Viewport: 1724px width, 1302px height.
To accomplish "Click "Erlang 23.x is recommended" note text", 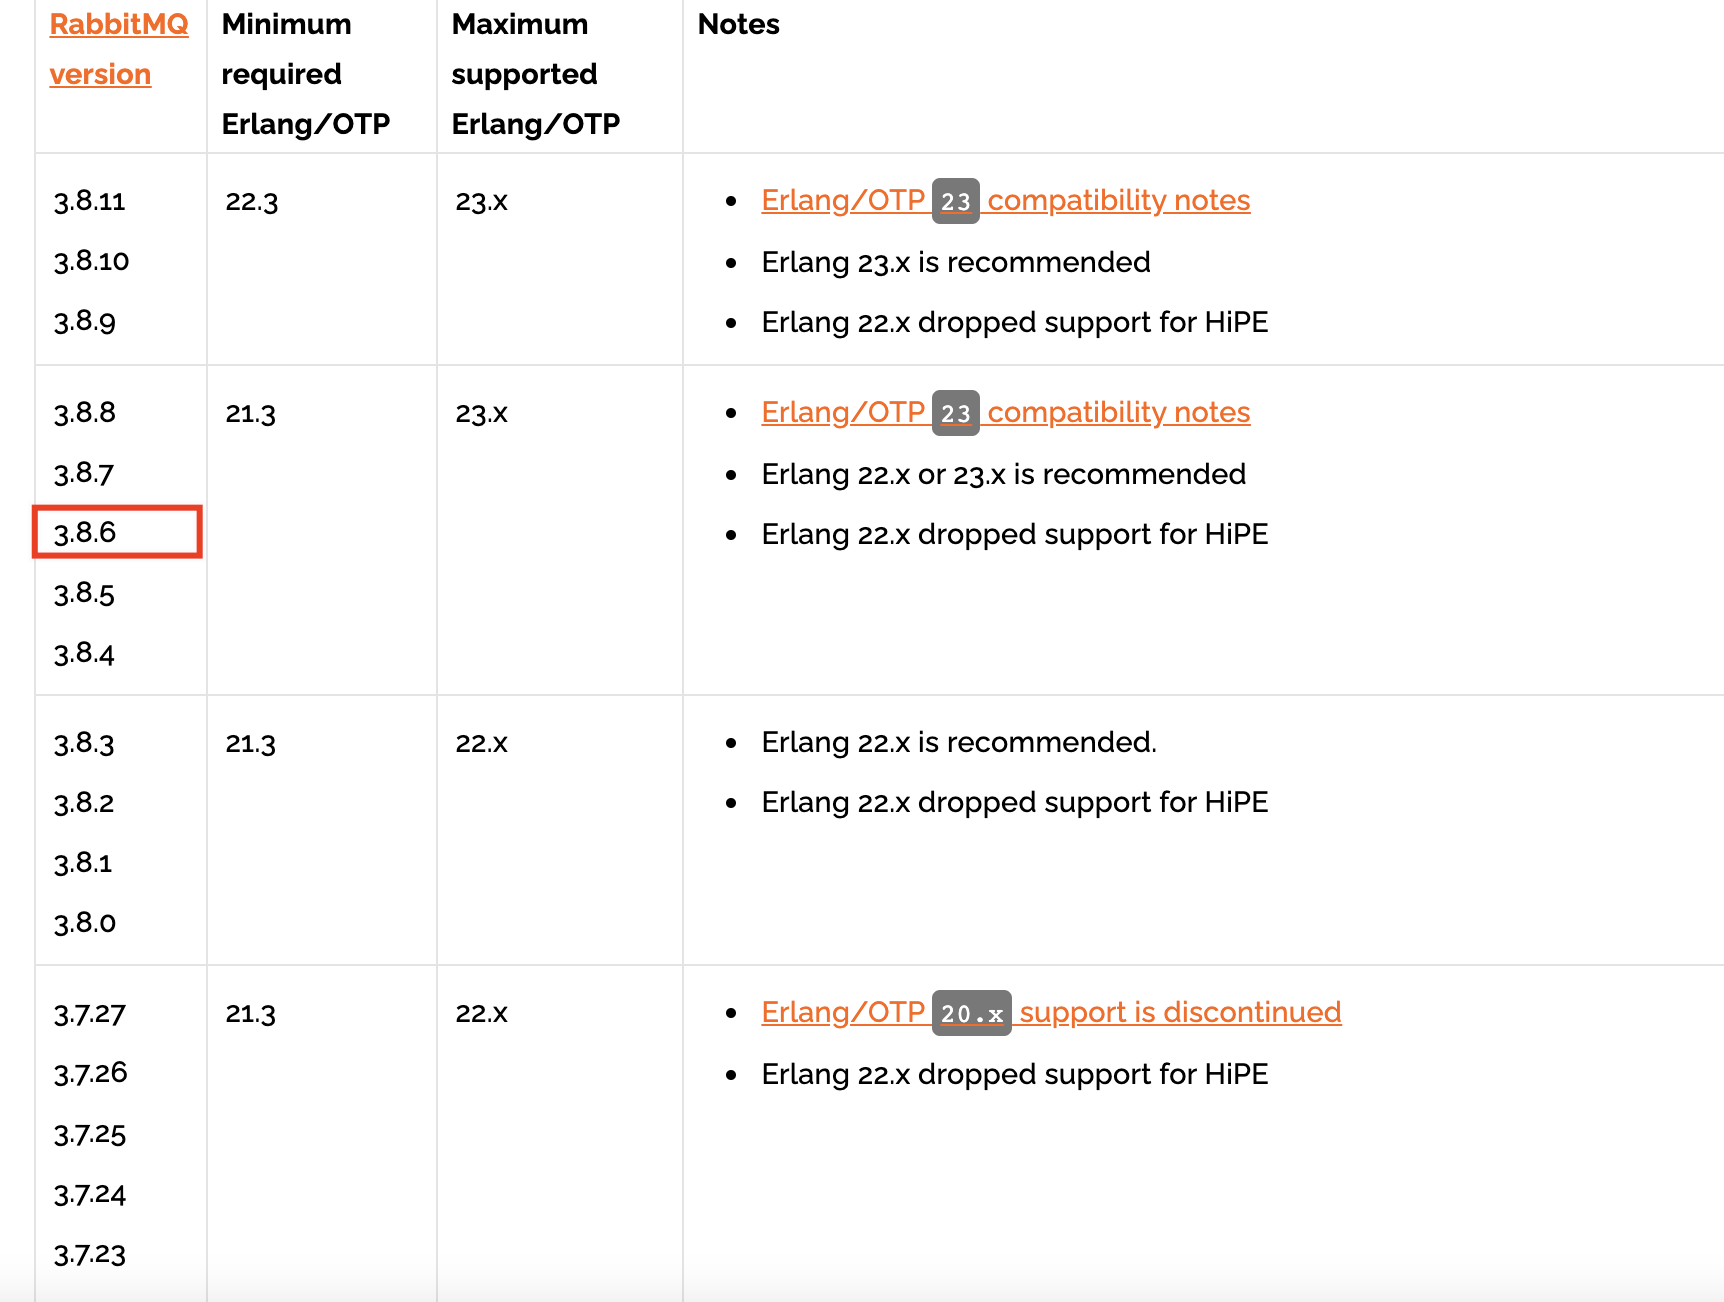I will tap(955, 262).
